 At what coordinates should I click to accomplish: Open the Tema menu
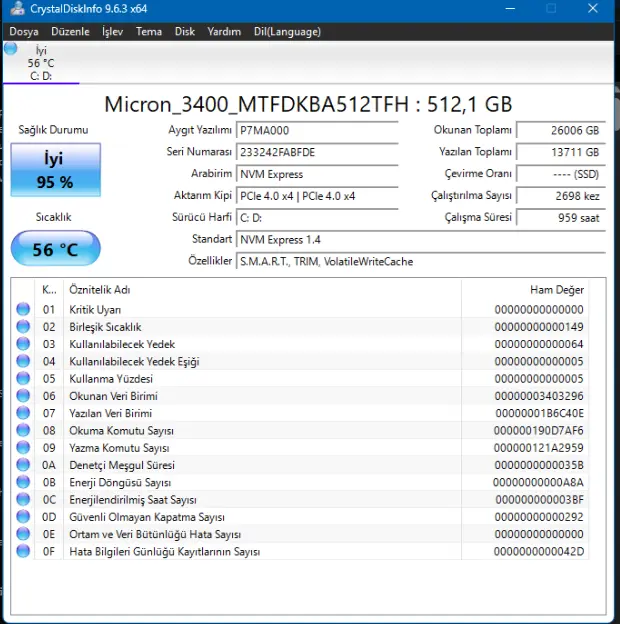coord(149,32)
